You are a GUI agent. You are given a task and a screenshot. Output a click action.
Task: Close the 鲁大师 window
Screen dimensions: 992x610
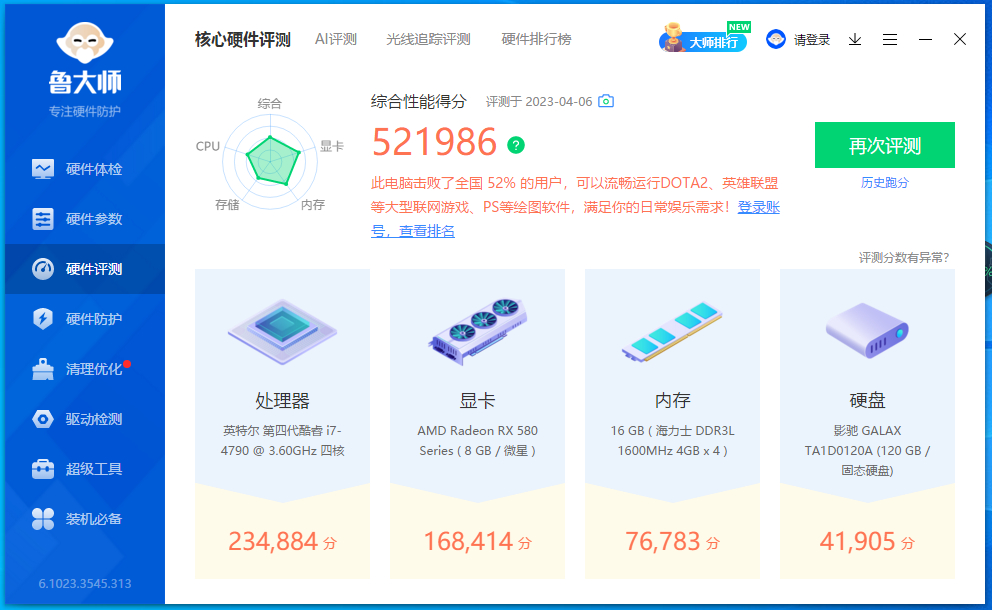pyautogui.click(x=960, y=39)
